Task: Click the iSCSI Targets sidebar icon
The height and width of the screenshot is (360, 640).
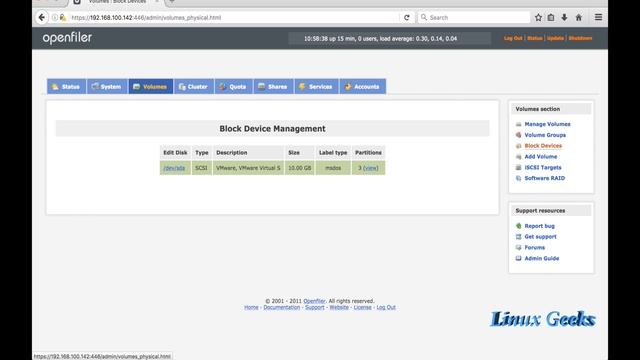Action: [x=518, y=167]
